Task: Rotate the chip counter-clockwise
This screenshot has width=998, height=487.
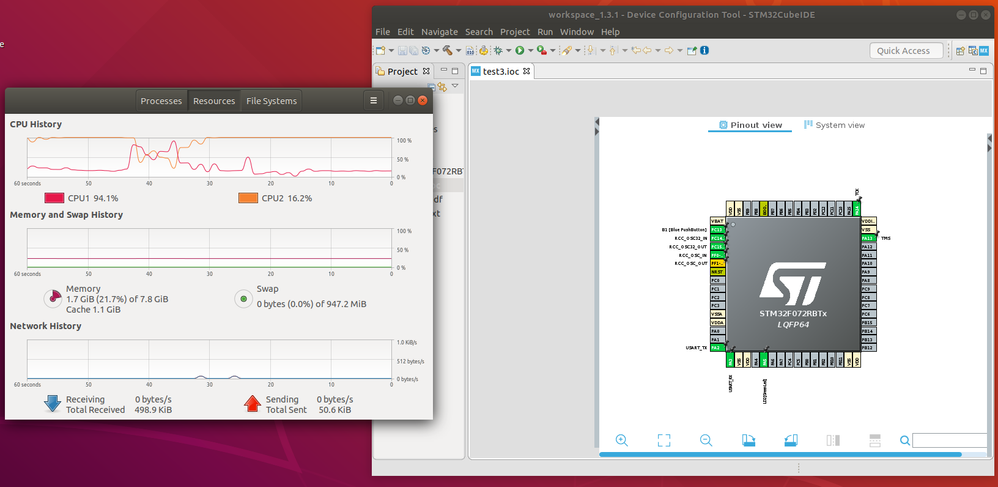Action: 791,440
